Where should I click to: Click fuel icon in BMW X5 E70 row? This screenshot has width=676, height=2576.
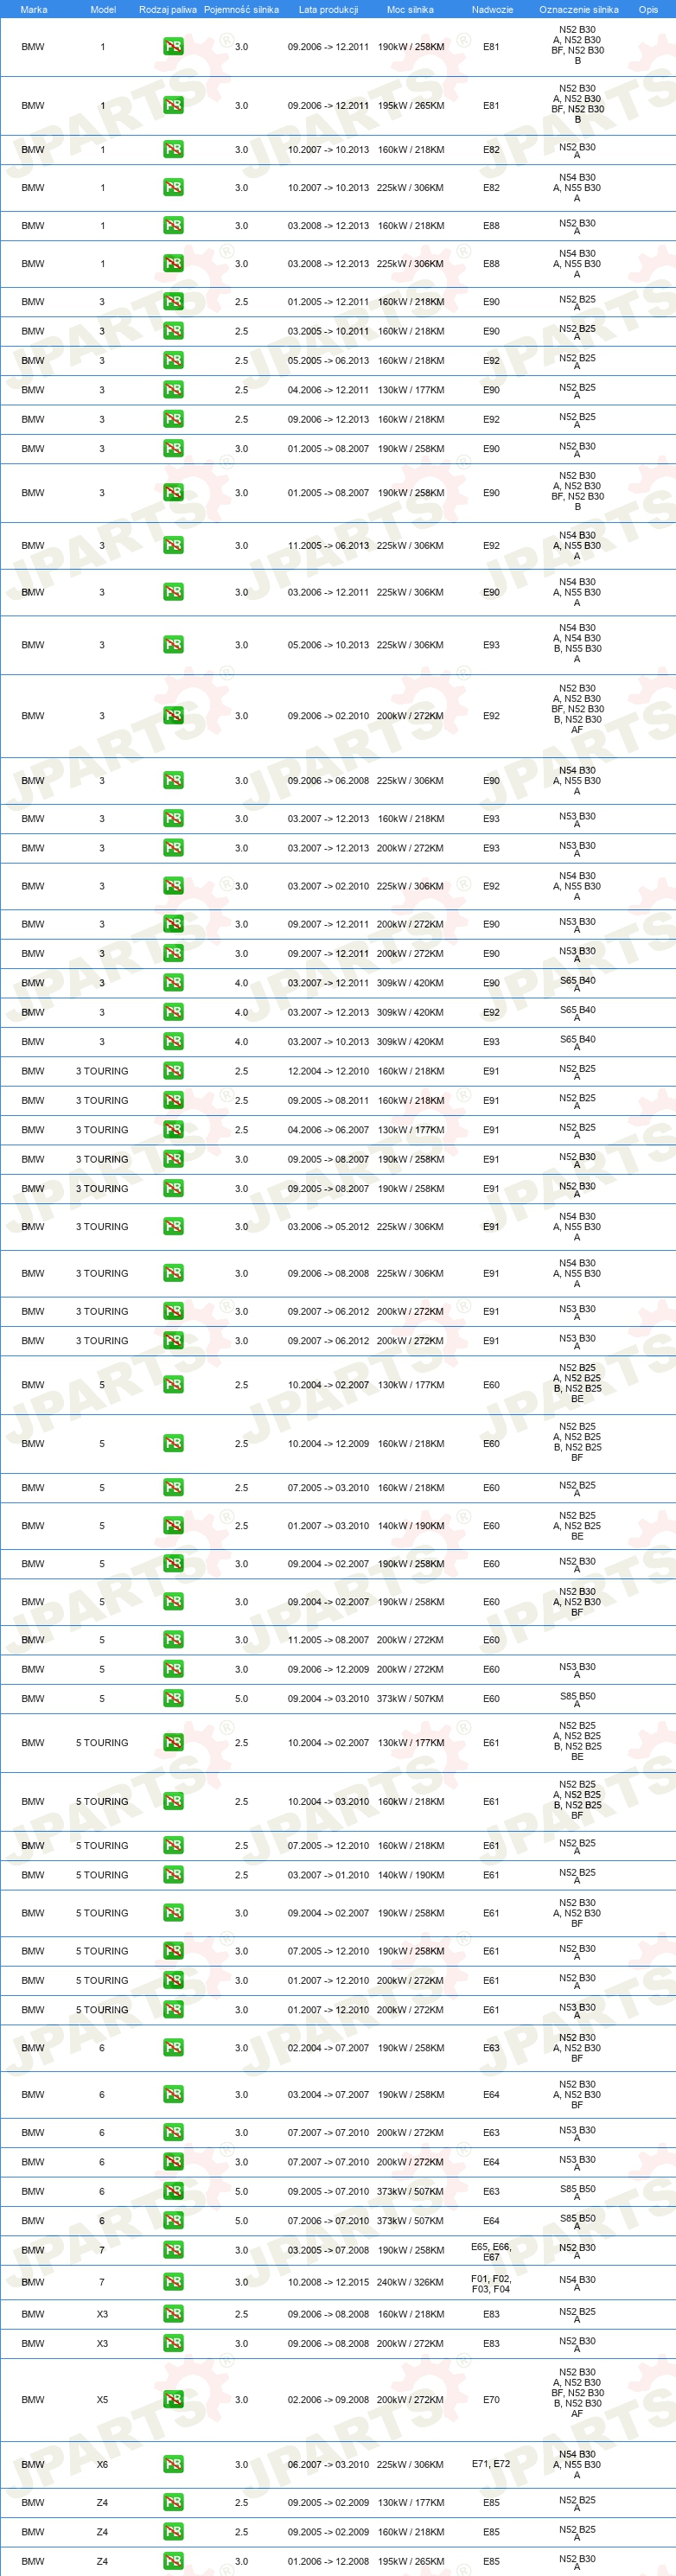[x=173, y=2399]
